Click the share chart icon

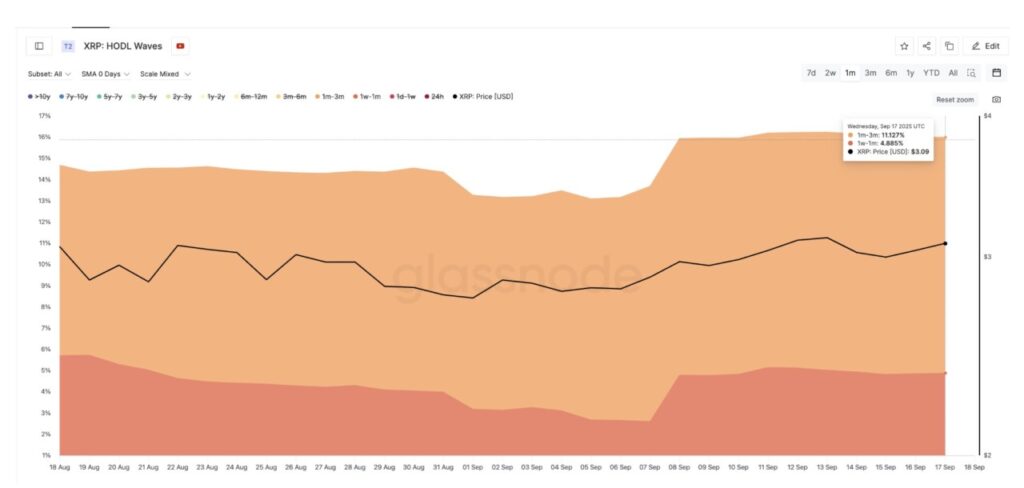(x=927, y=46)
